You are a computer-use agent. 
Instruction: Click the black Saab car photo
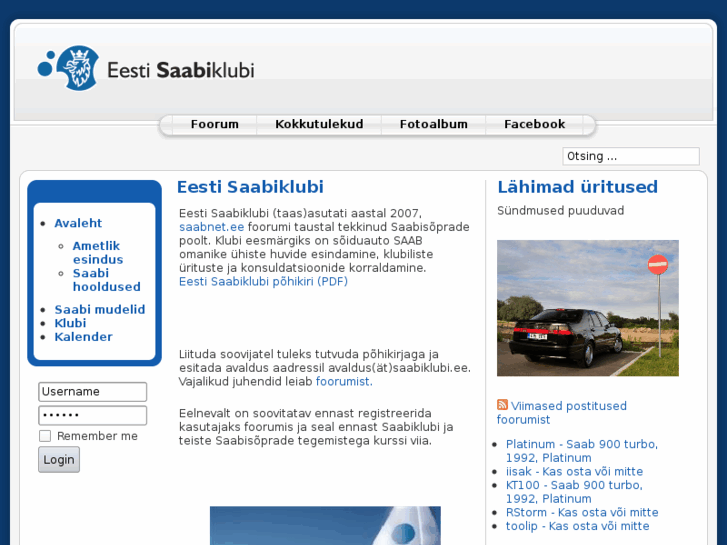point(588,308)
